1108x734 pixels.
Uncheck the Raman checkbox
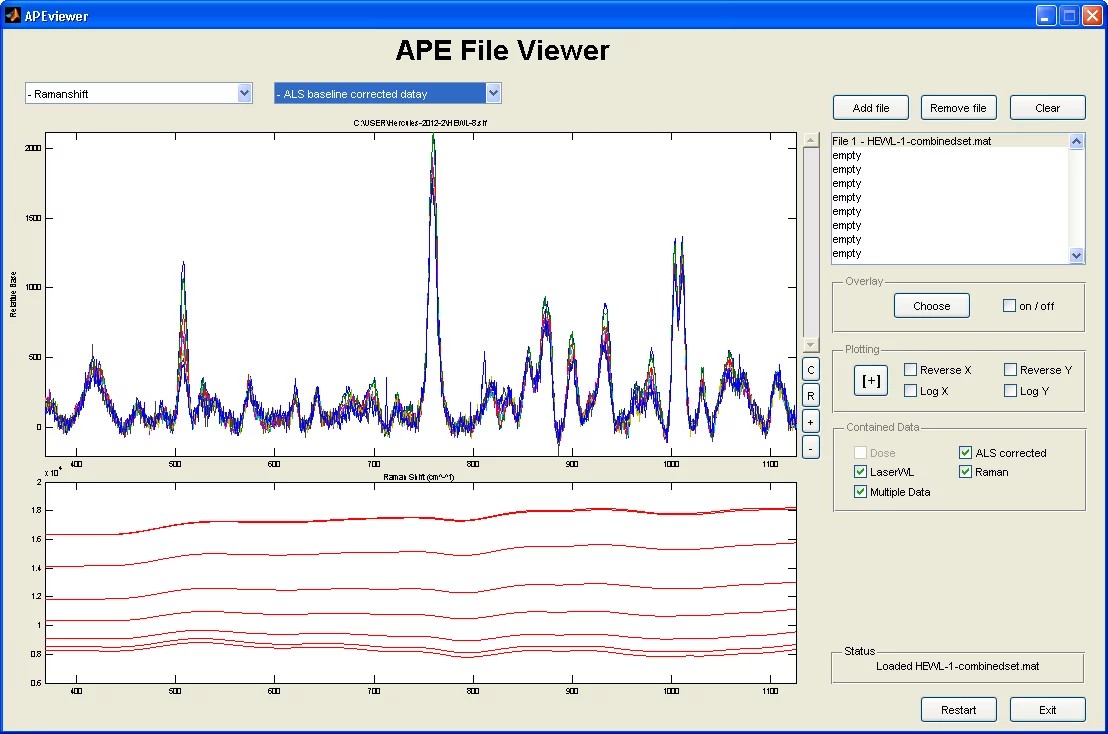pos(965,472)
